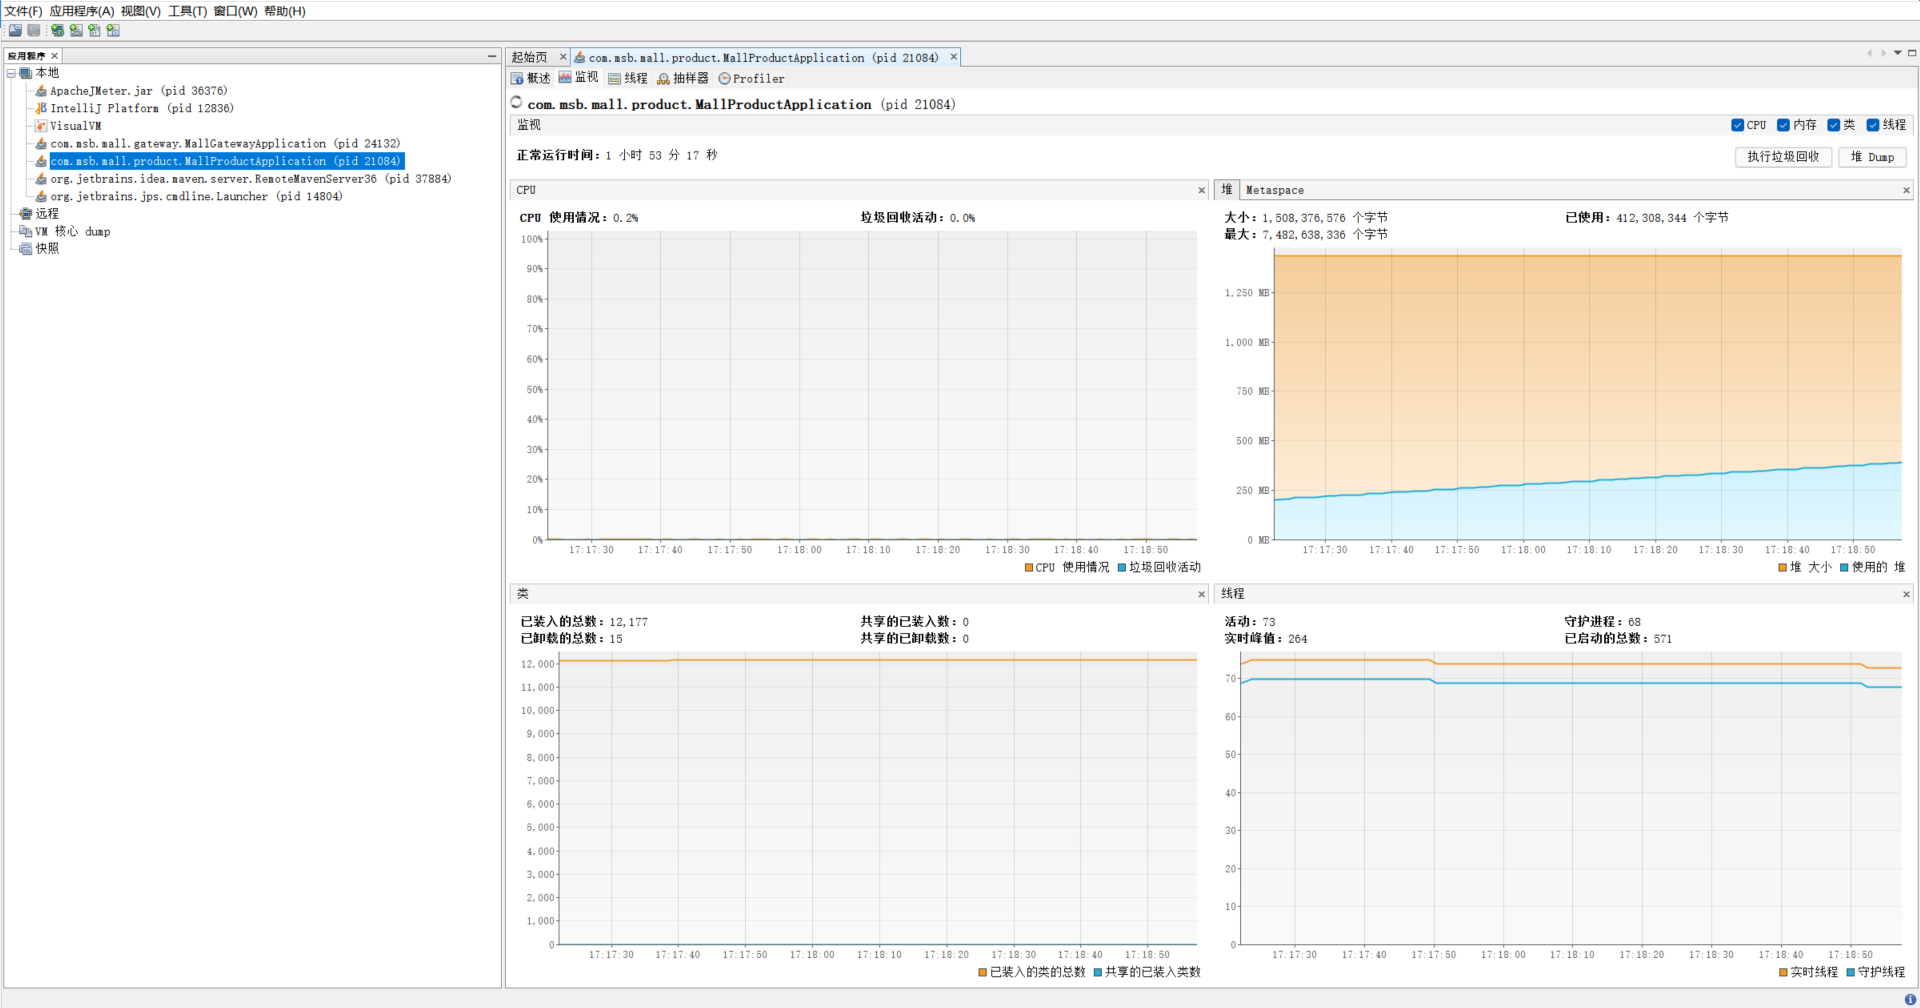Click the 使用的 堆 legend entry
1920x1008 pixels.
tap(1872, 567)
